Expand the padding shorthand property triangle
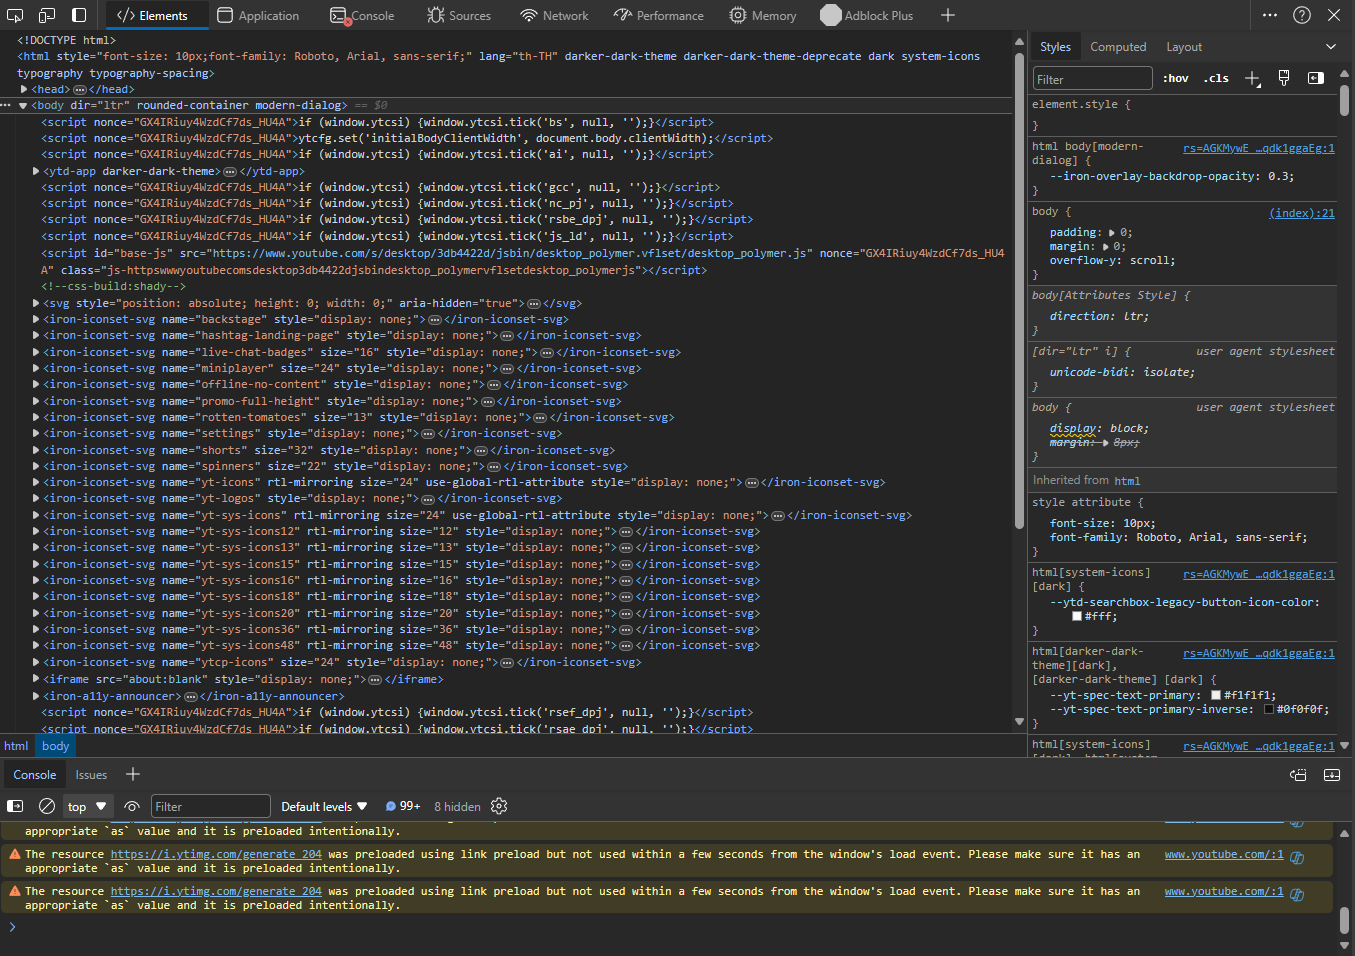This screenshot has height=956, width=1355. click(x=1111, y=232)
